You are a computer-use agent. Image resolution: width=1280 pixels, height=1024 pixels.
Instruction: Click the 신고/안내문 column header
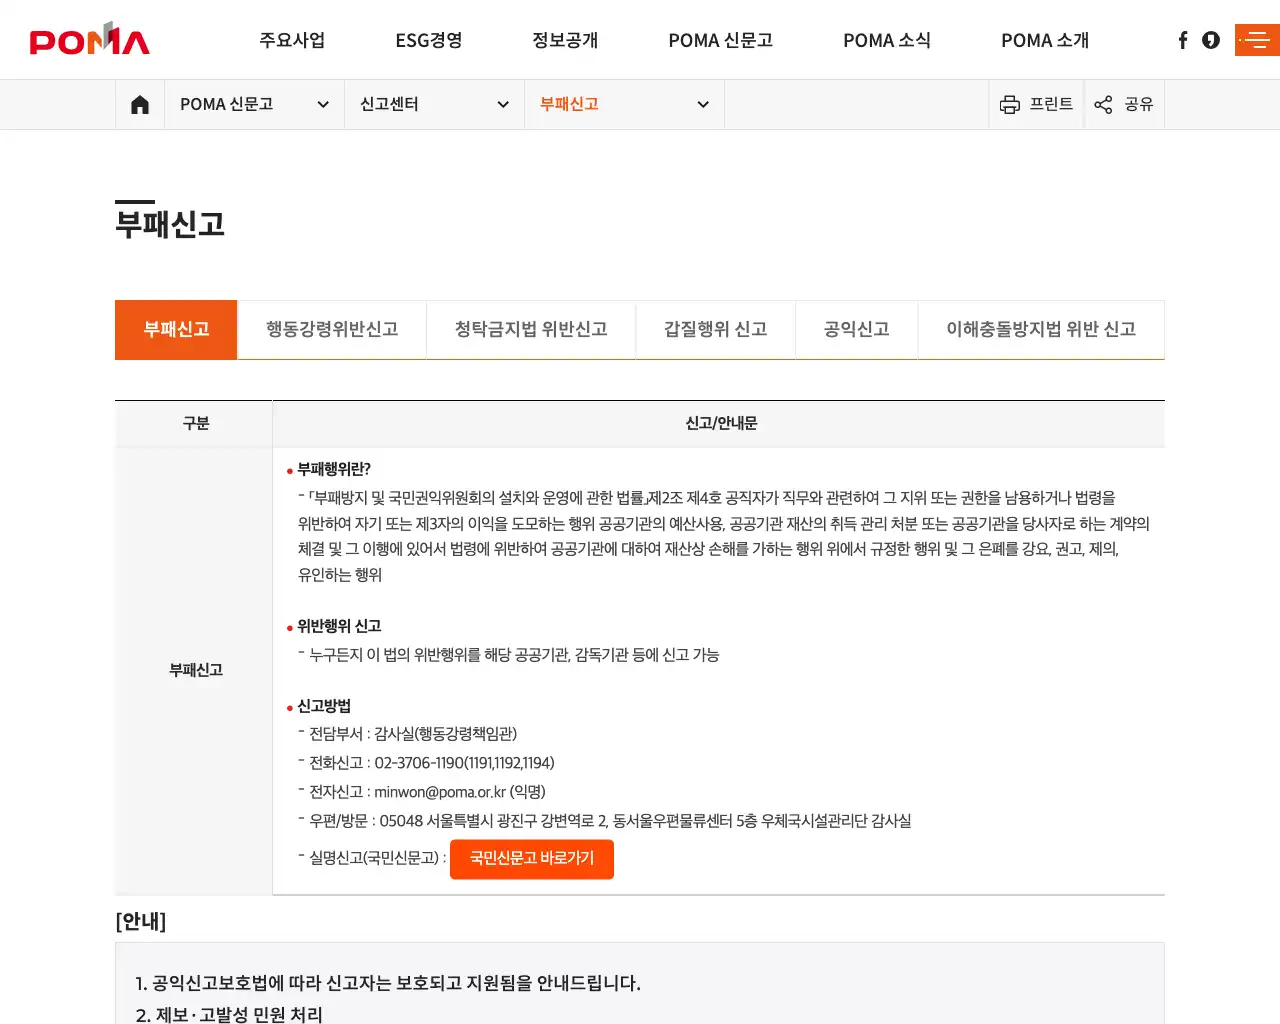tap(720, 424)
